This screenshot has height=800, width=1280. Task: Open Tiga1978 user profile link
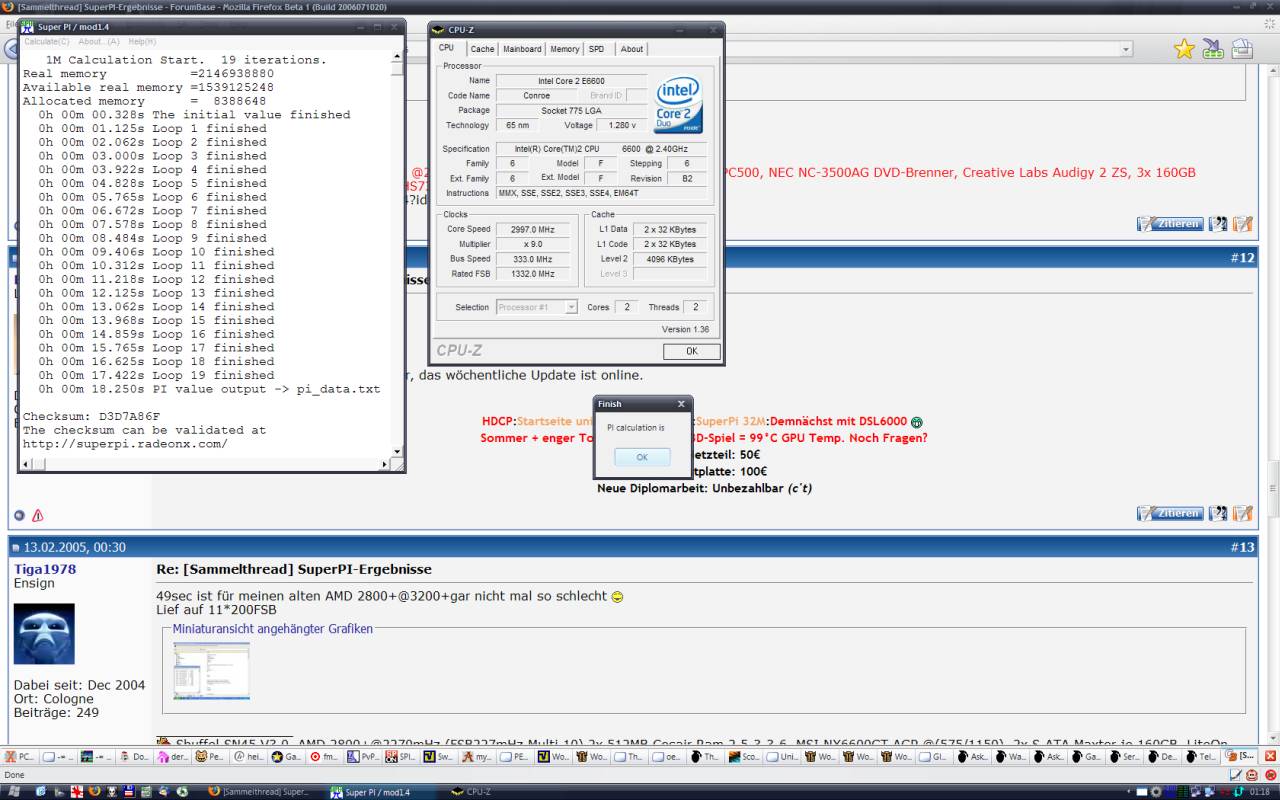[45, 569]
